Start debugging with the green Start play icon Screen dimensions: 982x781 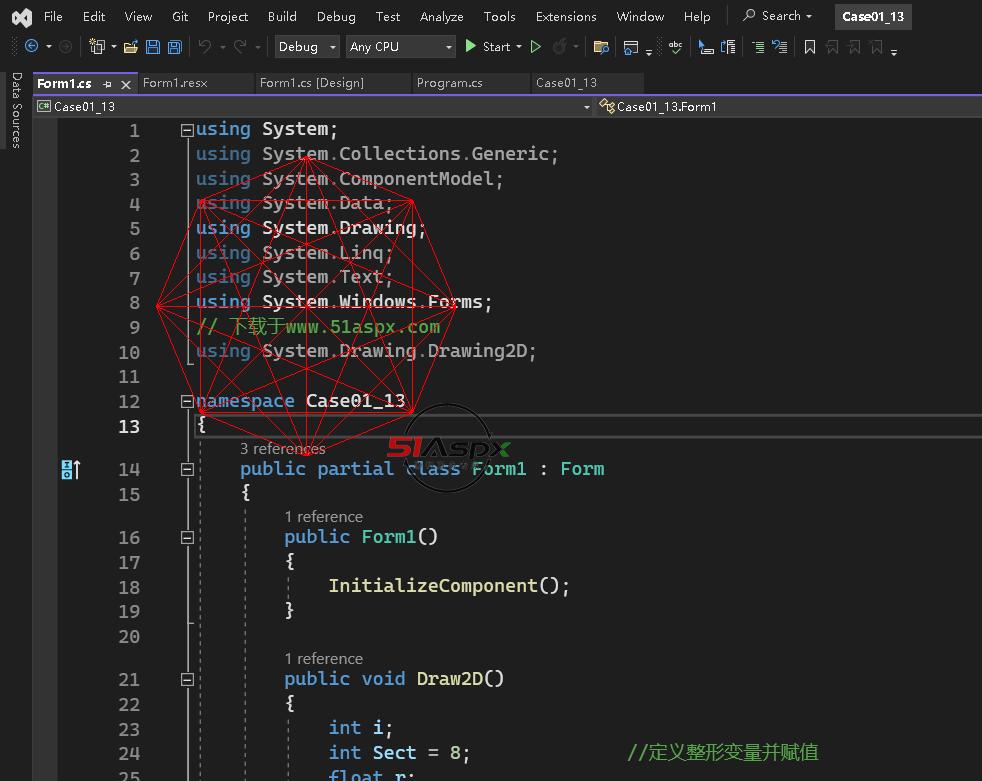(470, 46)
